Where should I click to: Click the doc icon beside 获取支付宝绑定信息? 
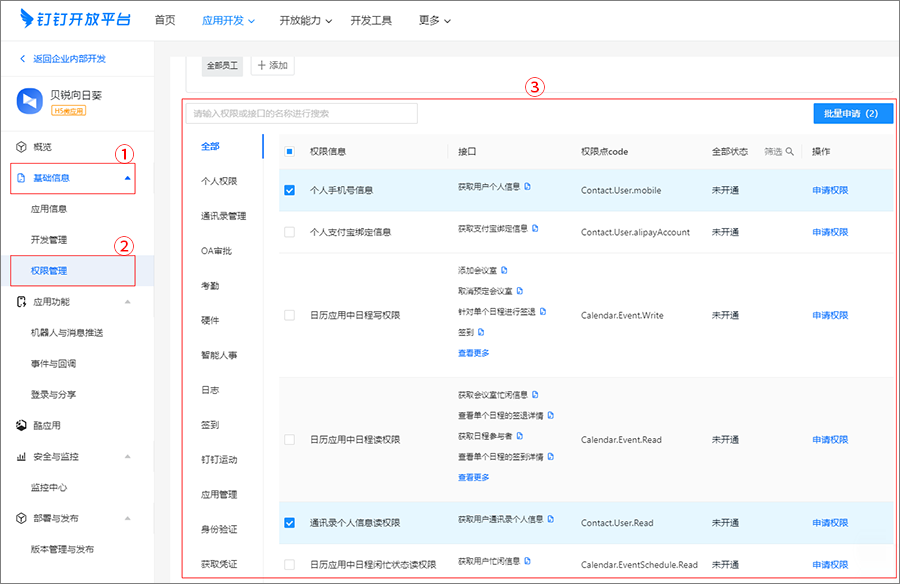(535, 228)
